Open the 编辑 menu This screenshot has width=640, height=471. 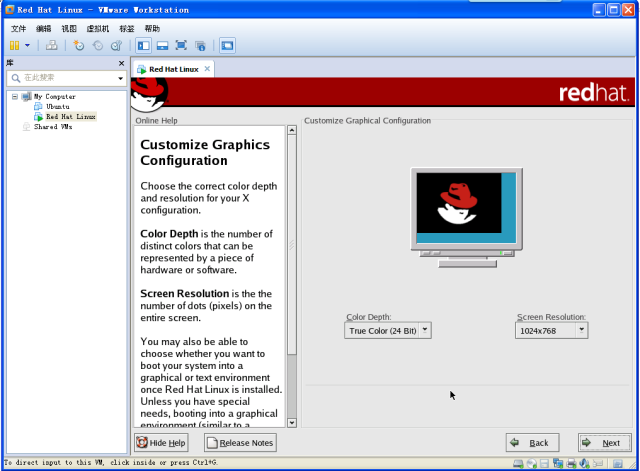pyautogui.click(x=44, y=29)
